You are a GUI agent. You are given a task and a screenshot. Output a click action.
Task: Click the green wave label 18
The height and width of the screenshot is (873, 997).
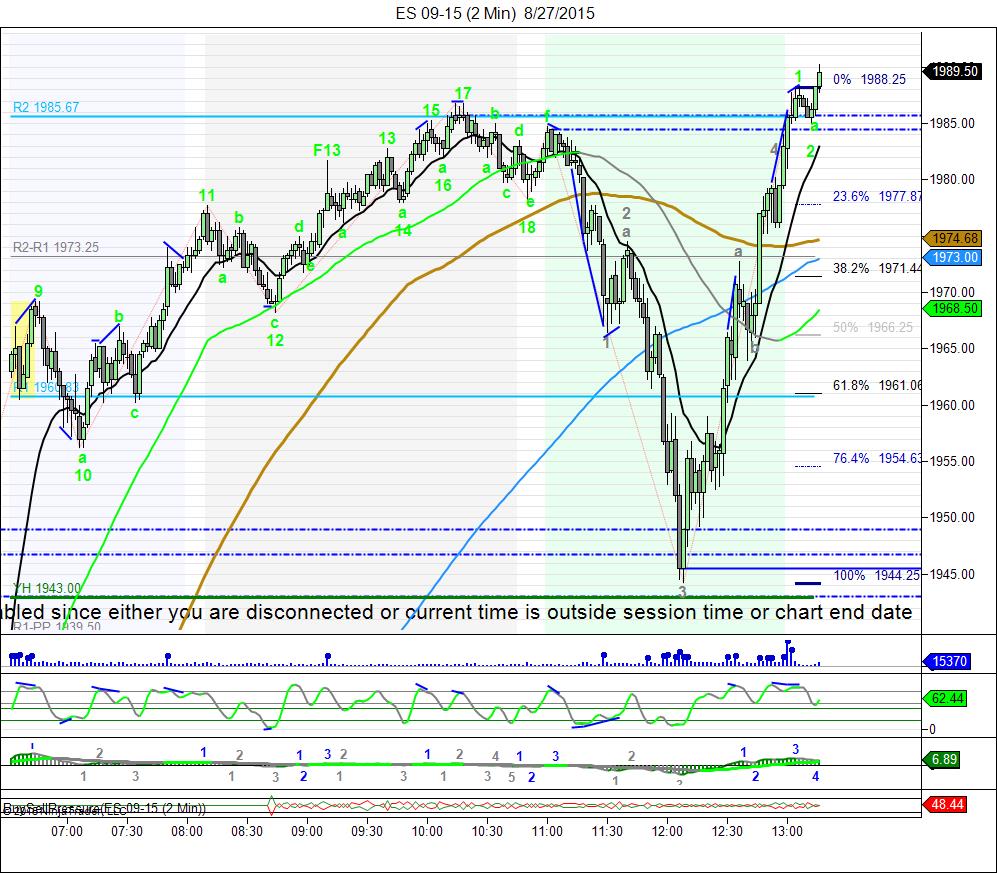pos(526,227)
